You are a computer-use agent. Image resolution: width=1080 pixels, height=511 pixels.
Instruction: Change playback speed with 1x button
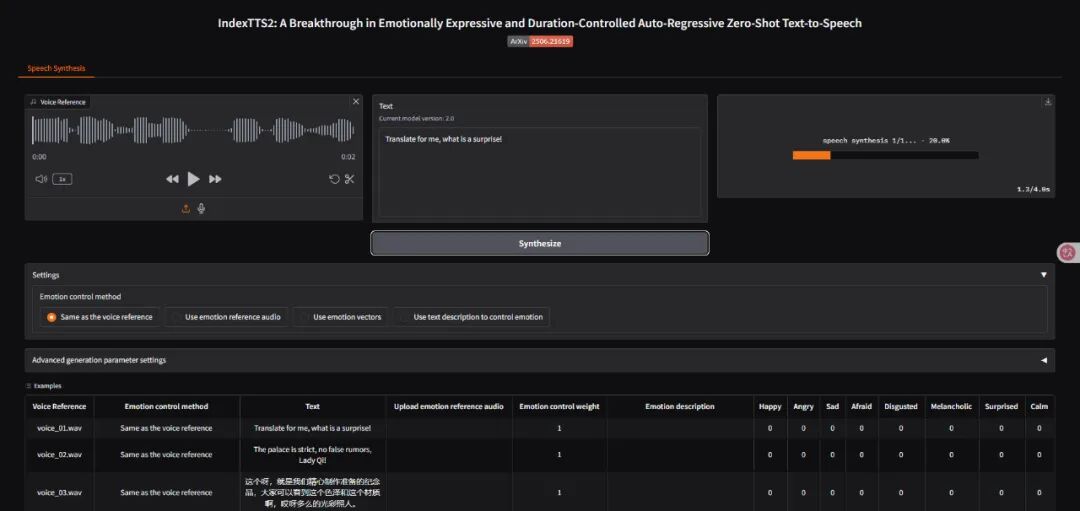pos(62,179)
